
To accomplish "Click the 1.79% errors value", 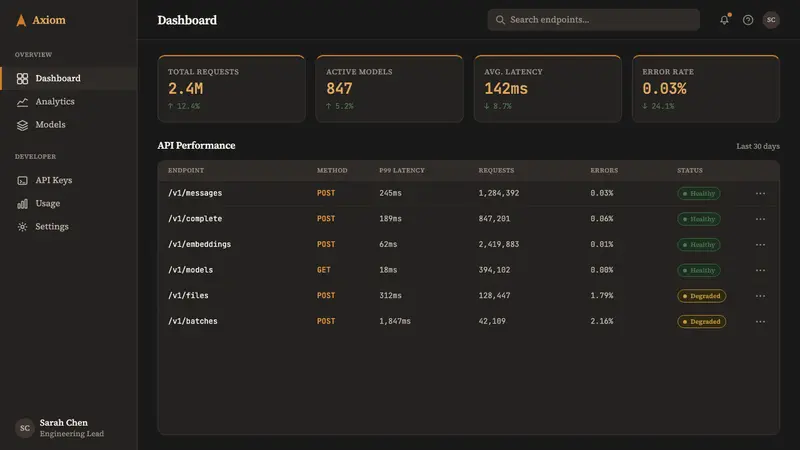I will [602, 295].
